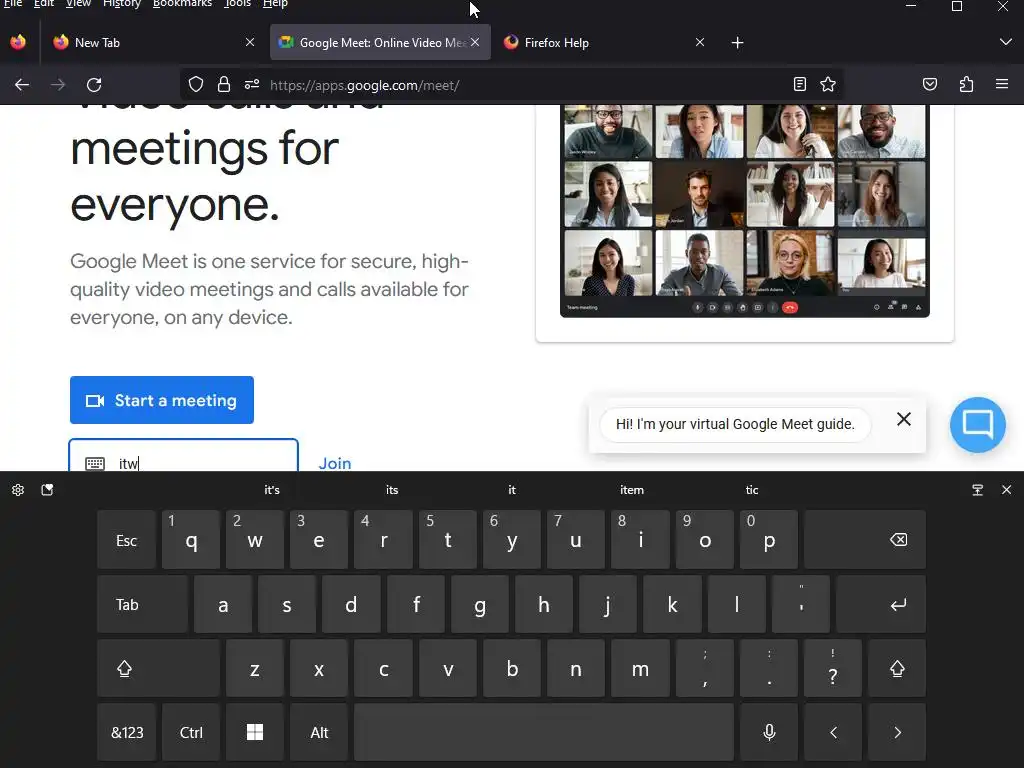Reload the page with the refresh icon
Viewport: 1024px width, 768px height.
point(94,85)
